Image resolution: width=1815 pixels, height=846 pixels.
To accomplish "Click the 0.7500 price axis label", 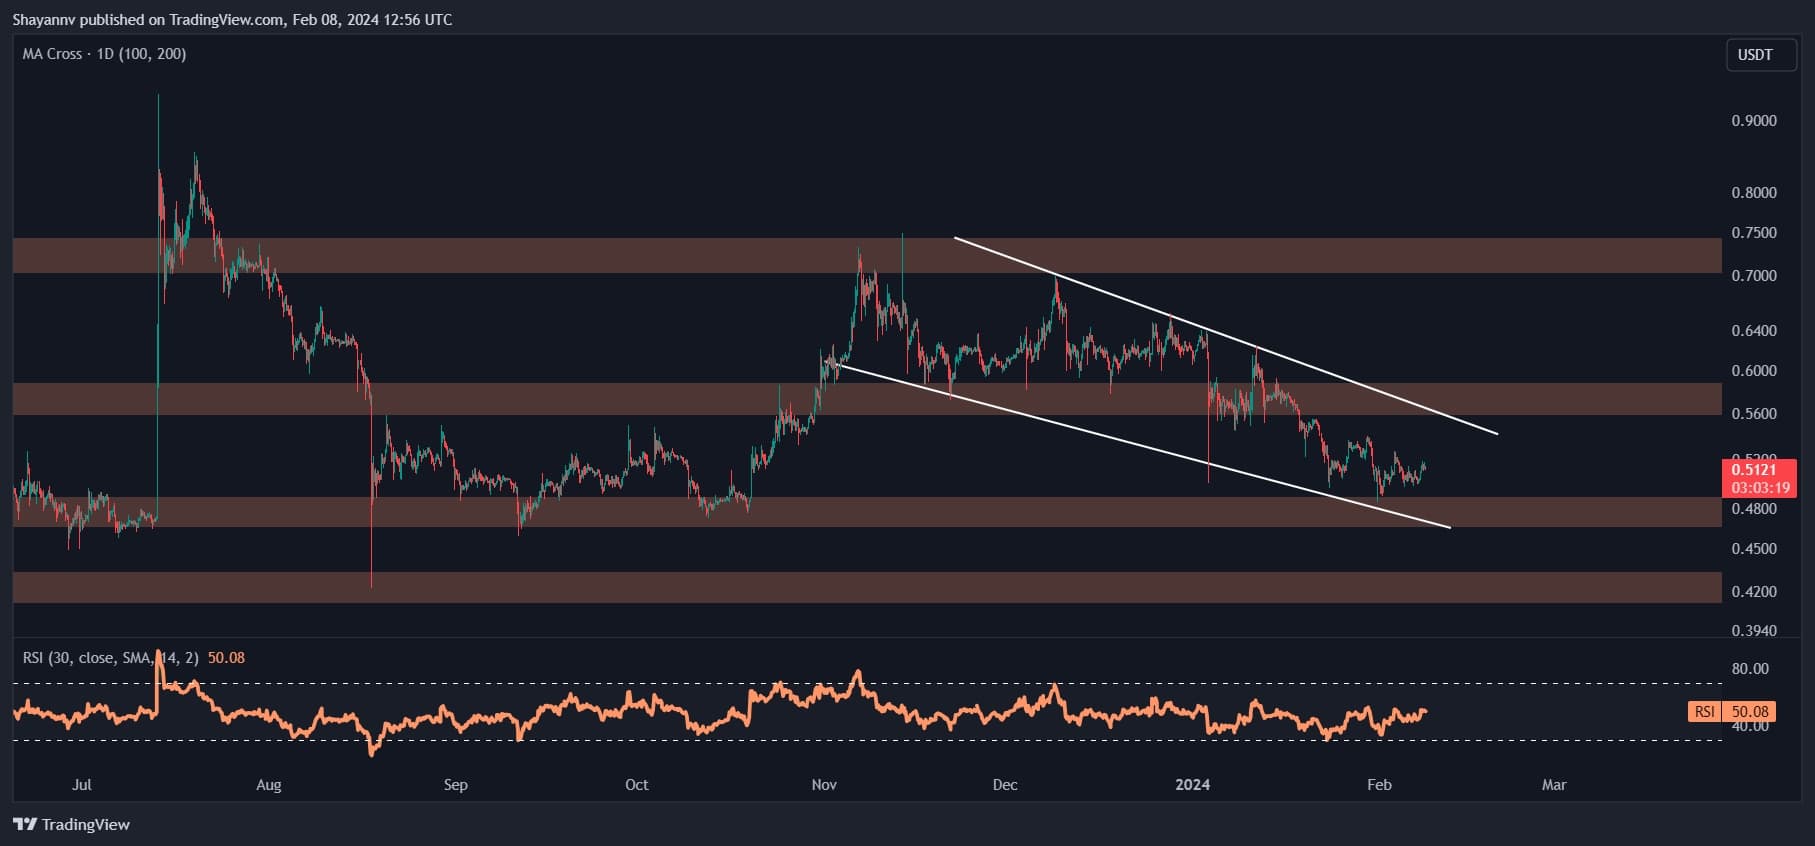I will 1754,233.
